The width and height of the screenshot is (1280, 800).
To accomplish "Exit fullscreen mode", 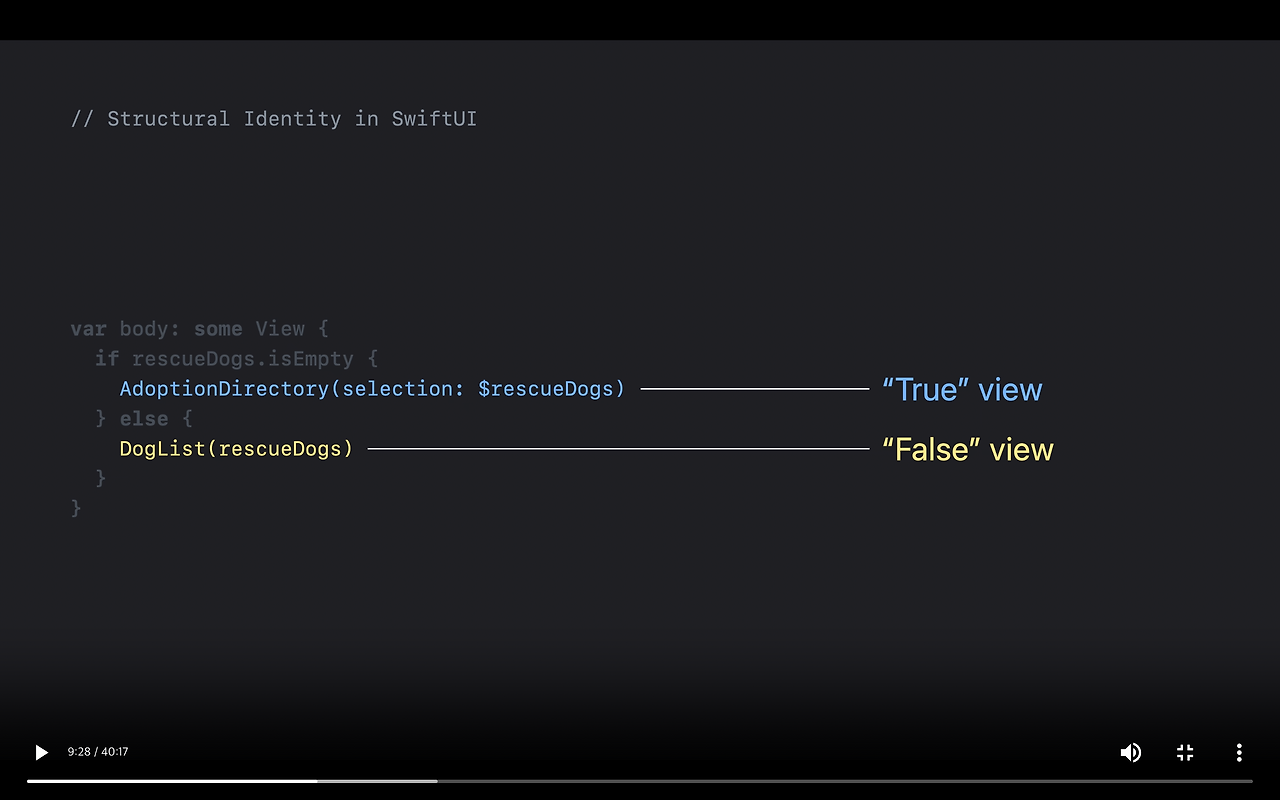I will (x=1185, y=752).
